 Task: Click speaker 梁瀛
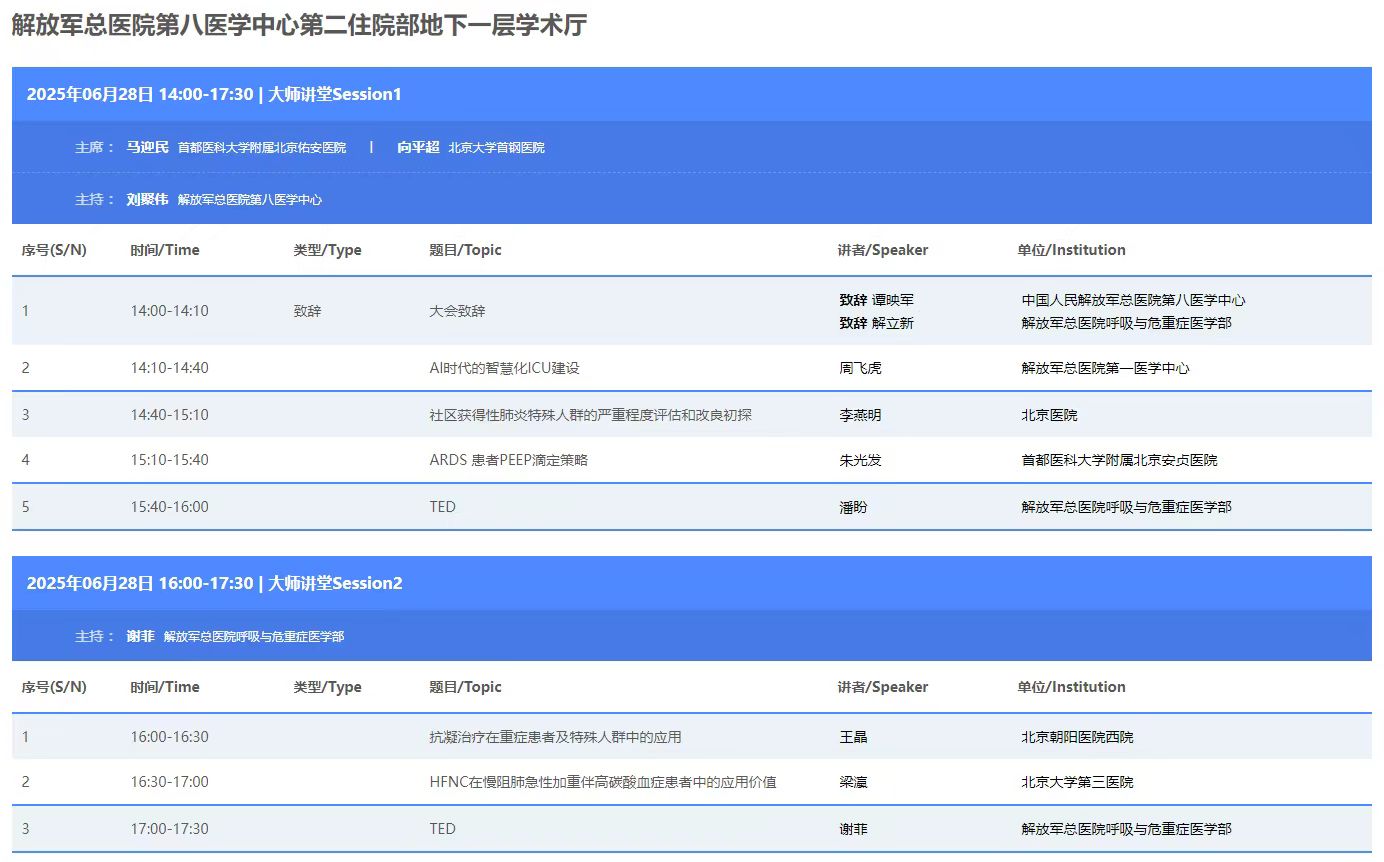853,782
